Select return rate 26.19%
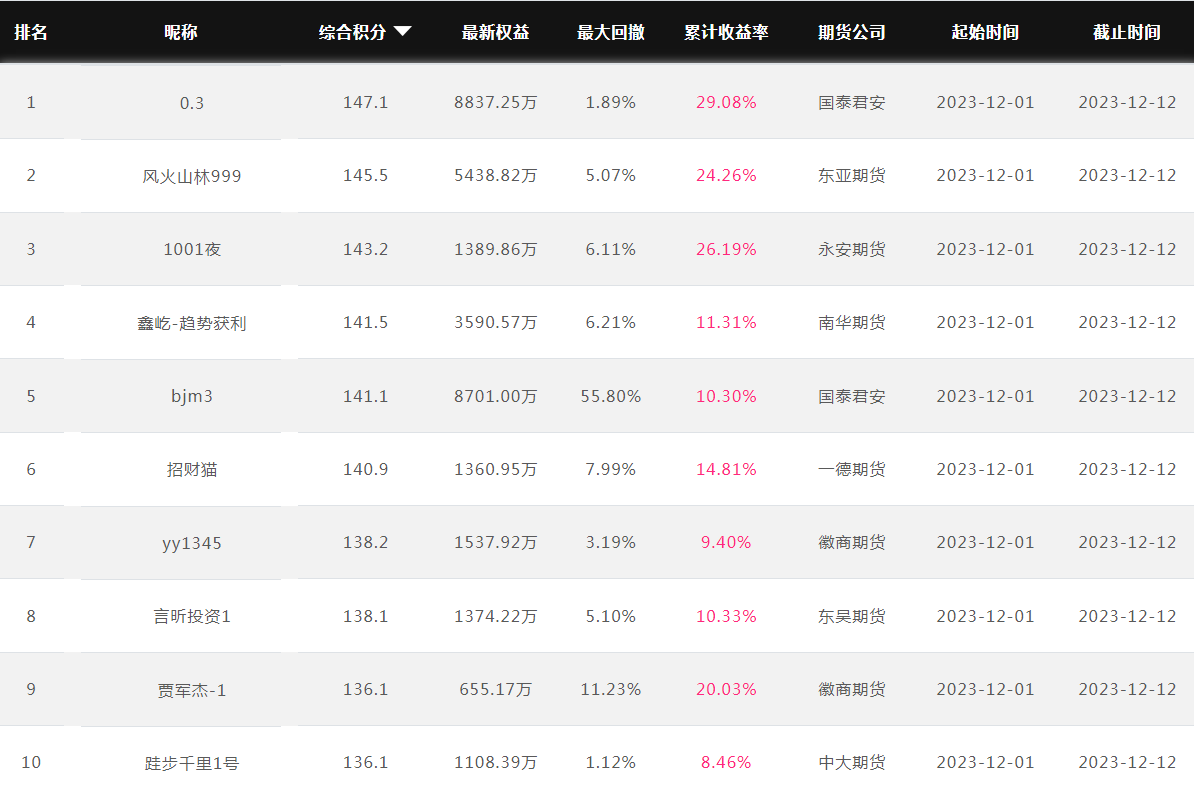The width and height of the screenshot is (1194, 796). point(726,249)
